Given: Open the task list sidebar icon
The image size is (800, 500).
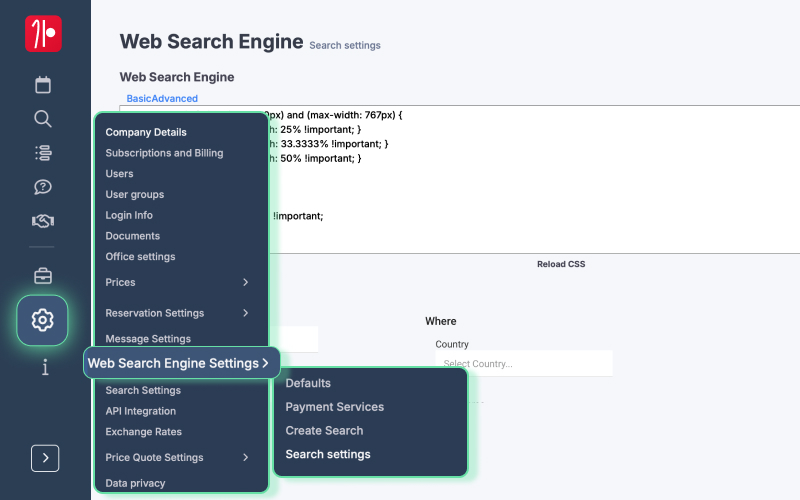Looking at the screenshot, I should (43, 153).
